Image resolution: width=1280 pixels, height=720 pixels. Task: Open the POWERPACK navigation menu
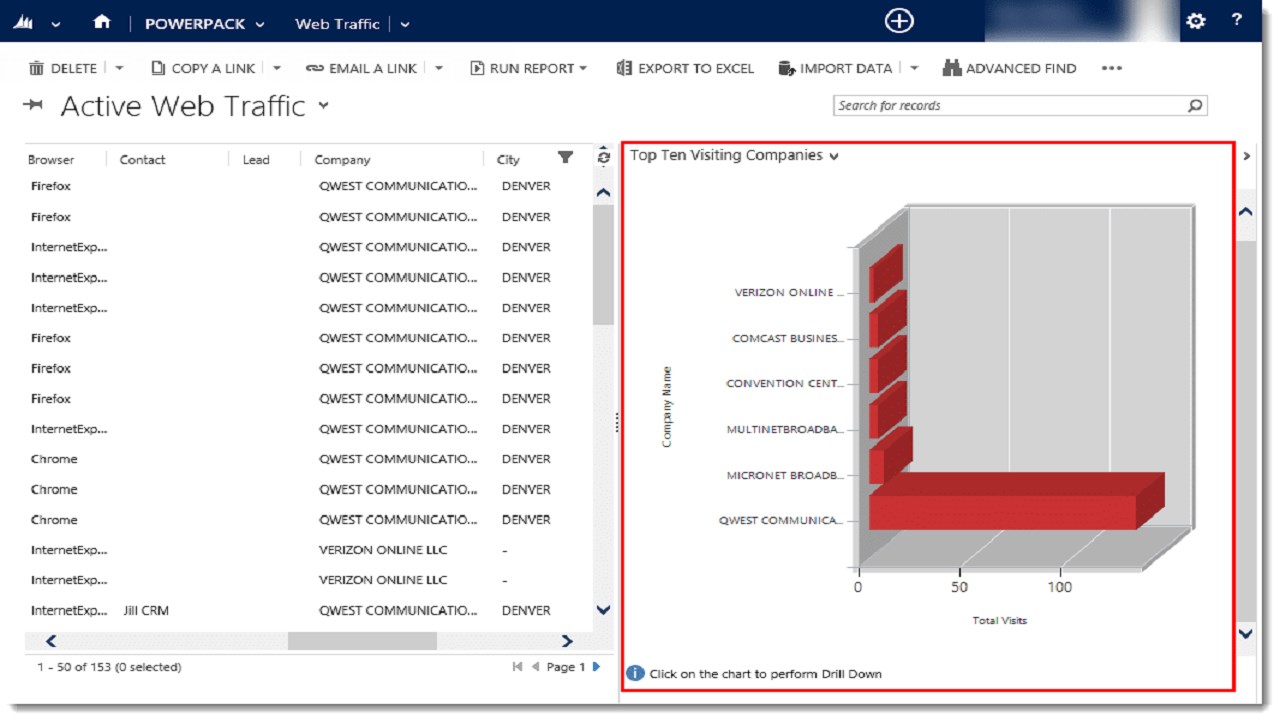click(205, 24)
